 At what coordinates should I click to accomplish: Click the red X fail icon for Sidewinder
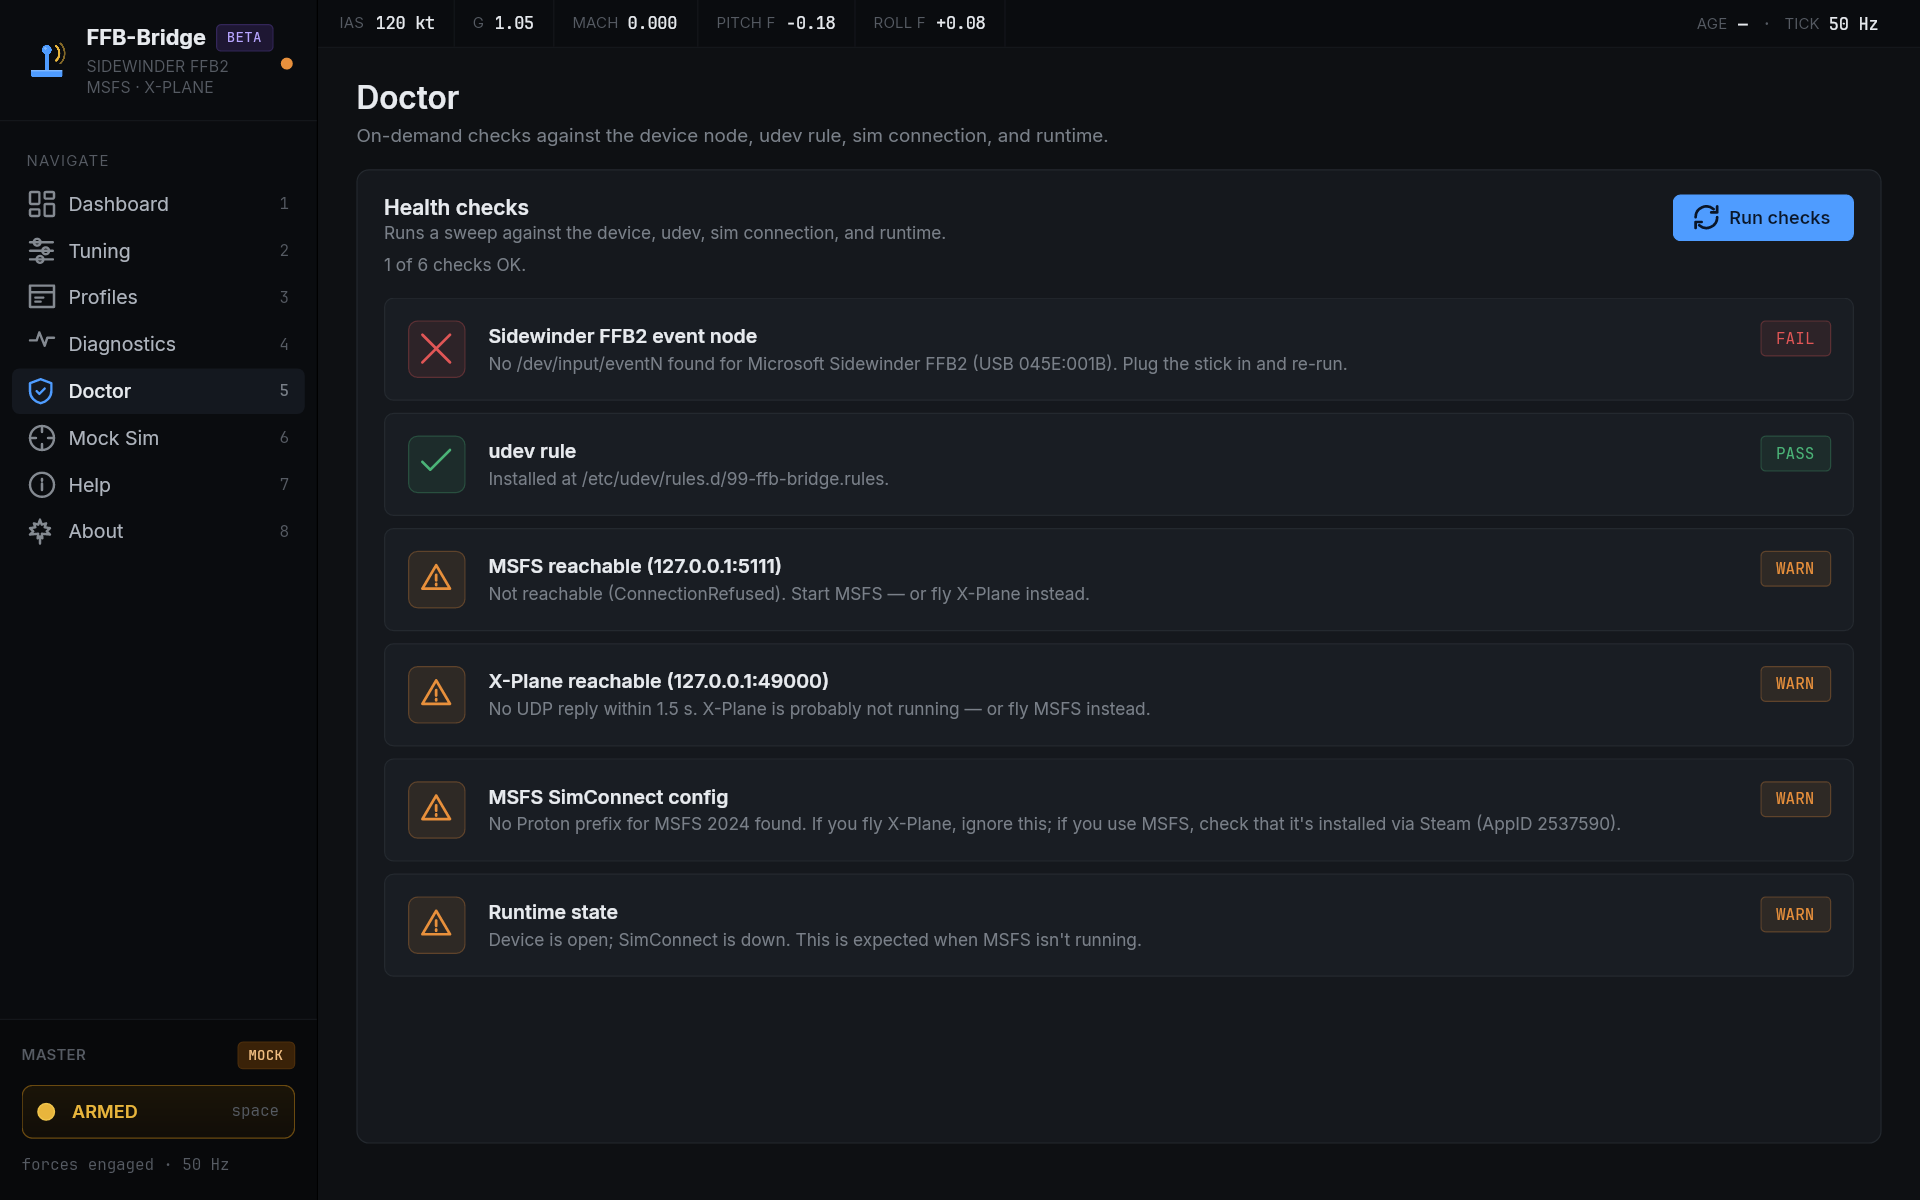[x=436, y=349]
